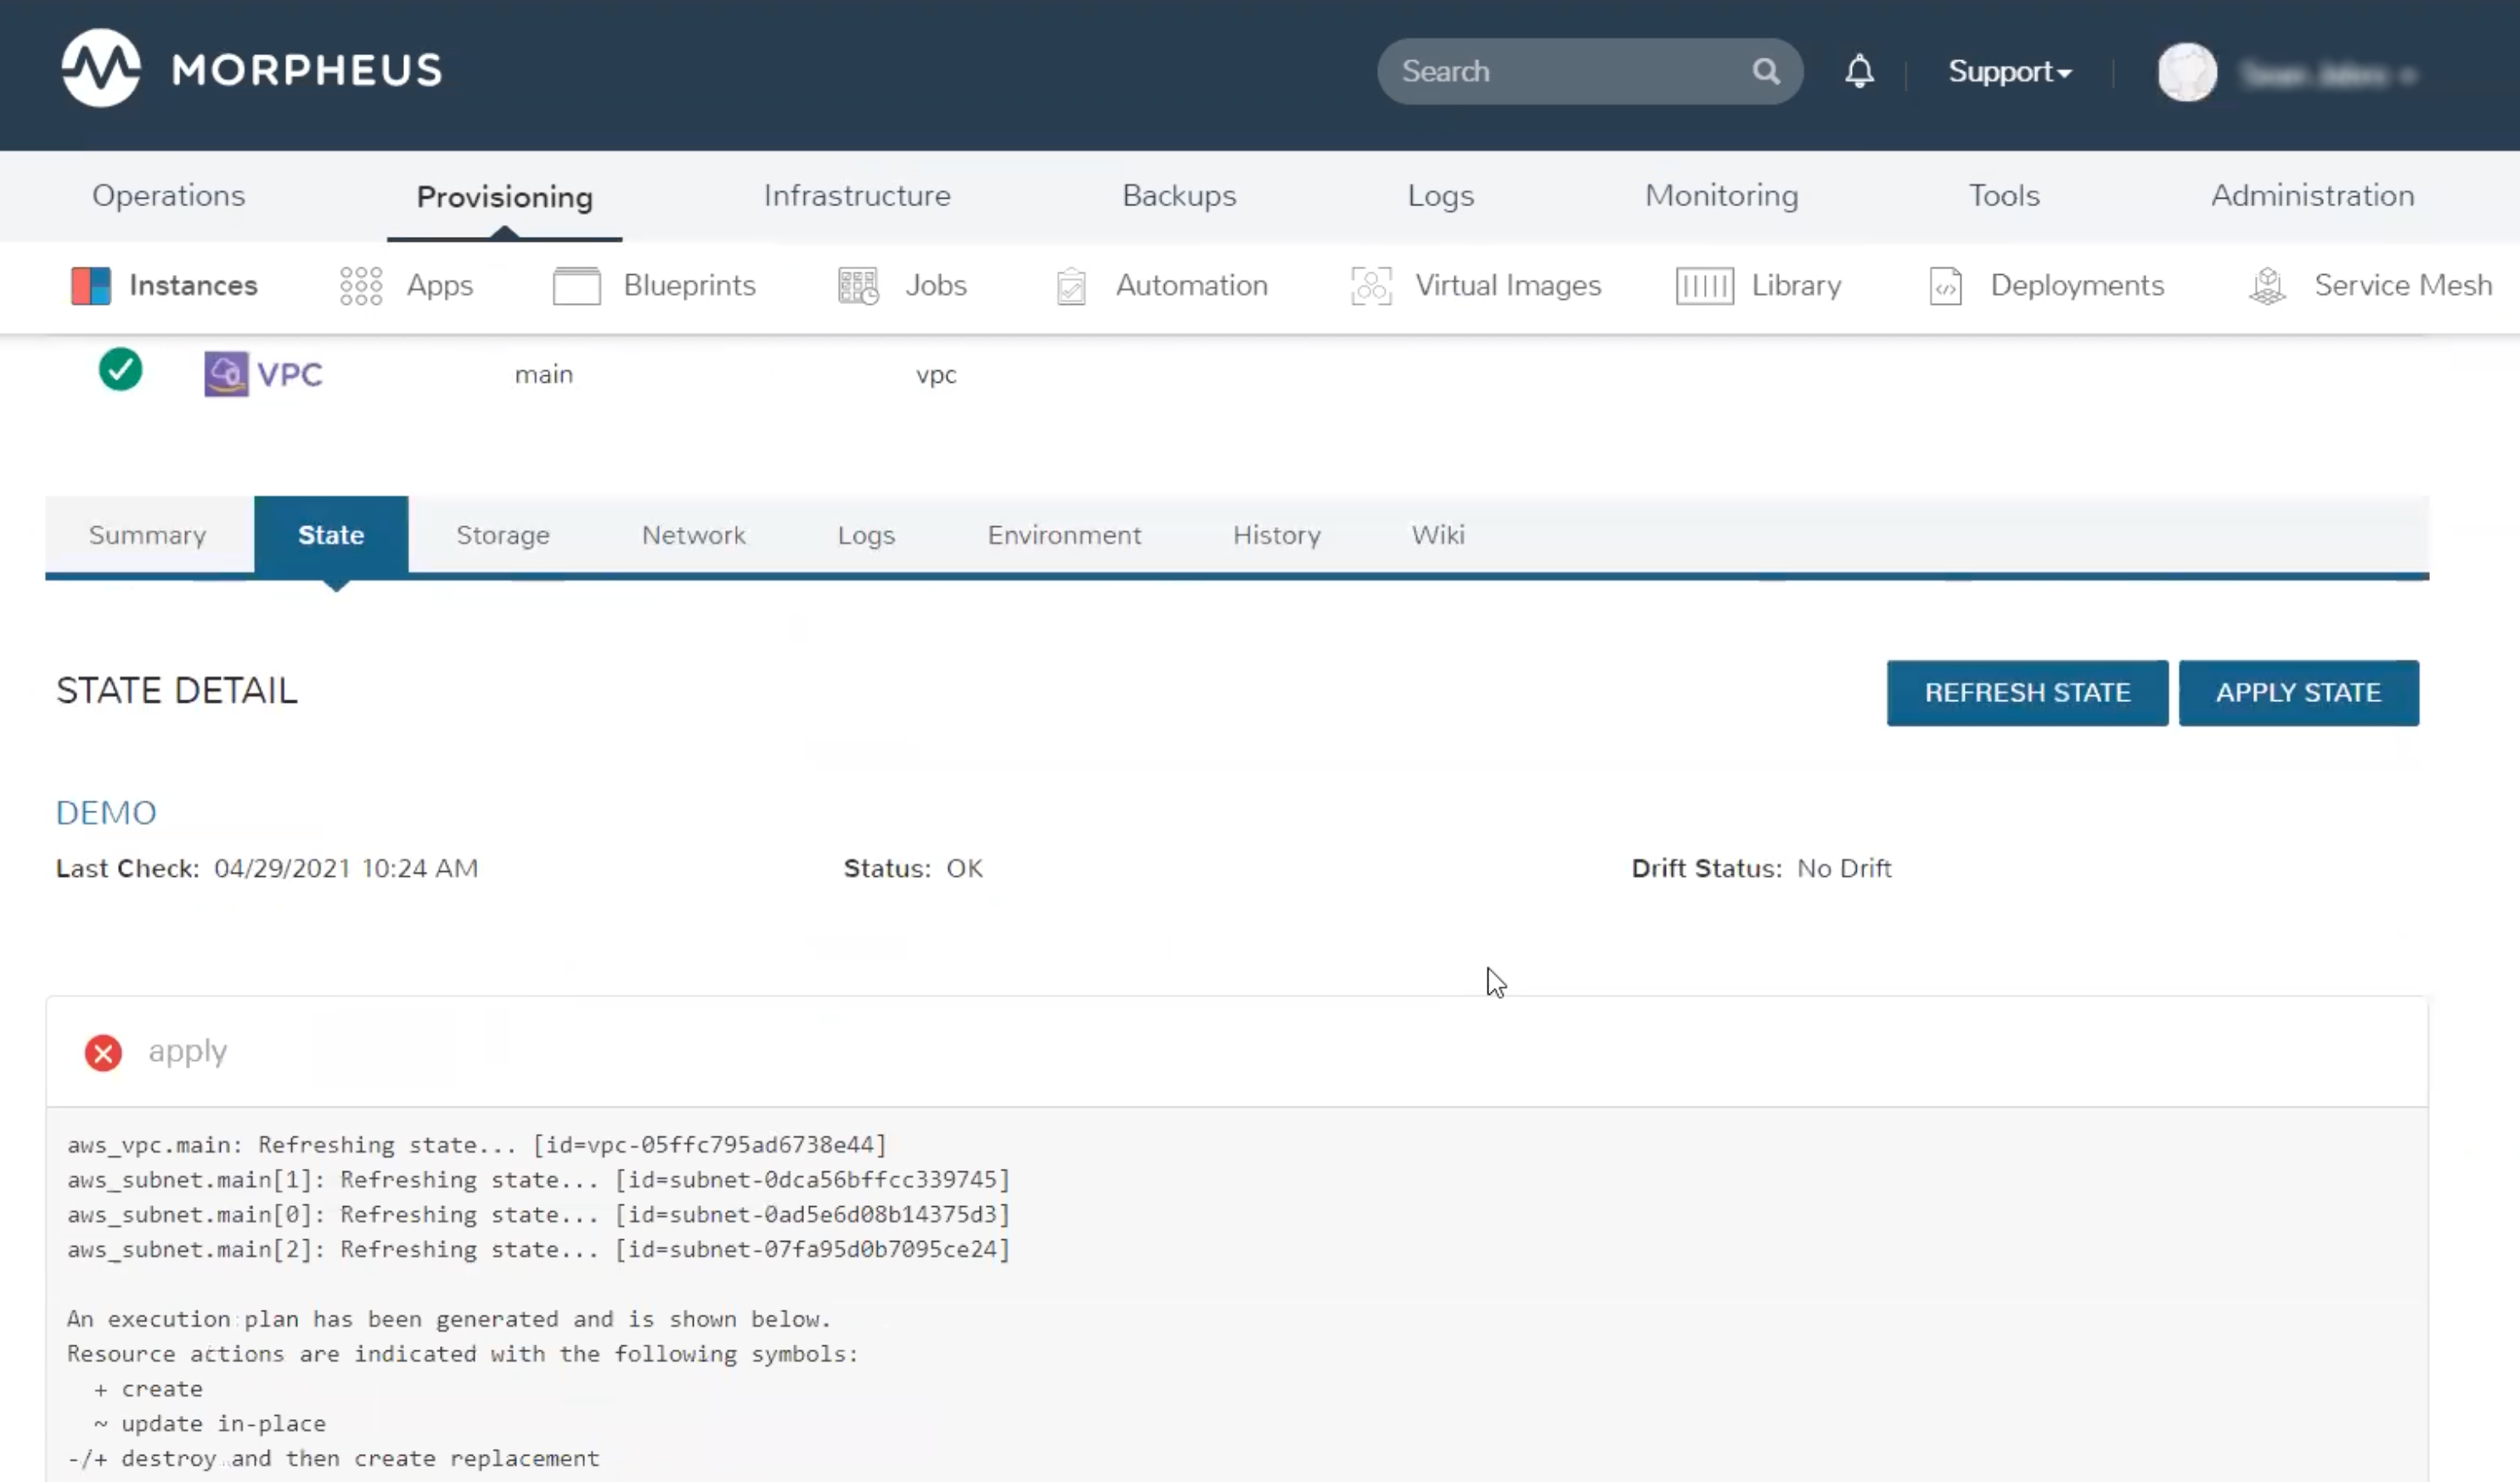
Task: Expand the Support dropdown menu
Action: click(2010, 72)
